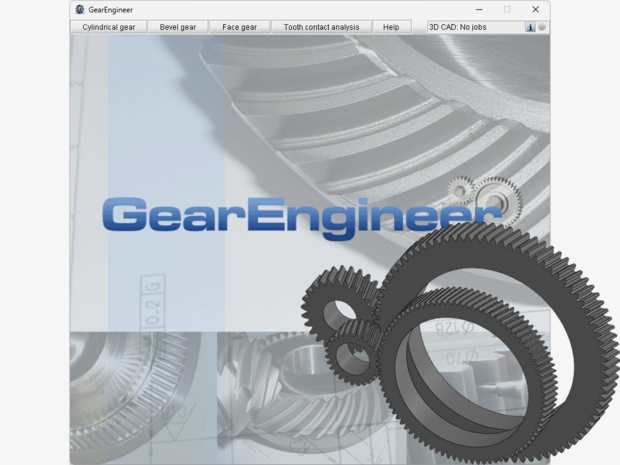Screen dimensions: 620x465
Task: Close the GearEngineer window
Action: [x=535, y=9]
